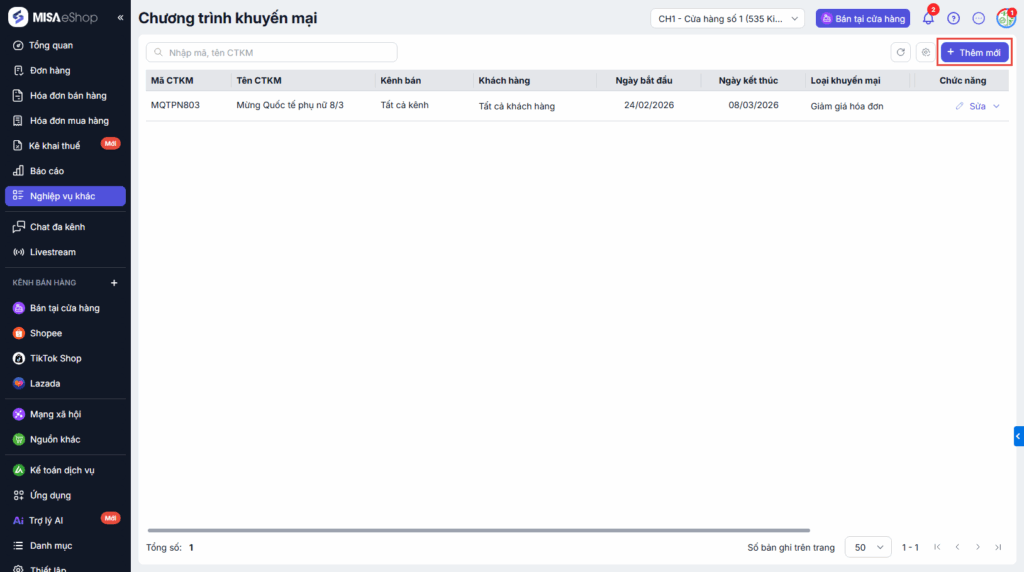Open the store selector CH1 dropdown
This screenshot has height=572, width=1024.
(x=728, y=18)
